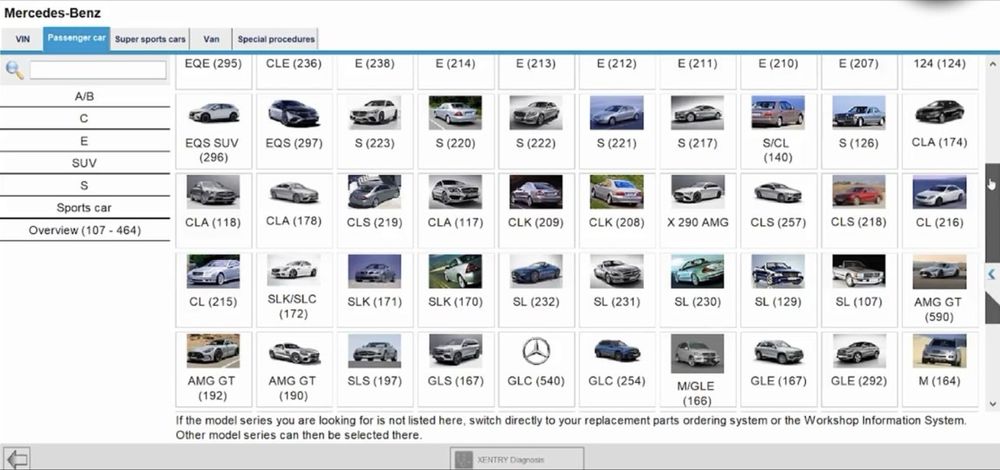Pick the S (217) coupe tile
Screen dimensions: 1000x470
pos(698,131)
